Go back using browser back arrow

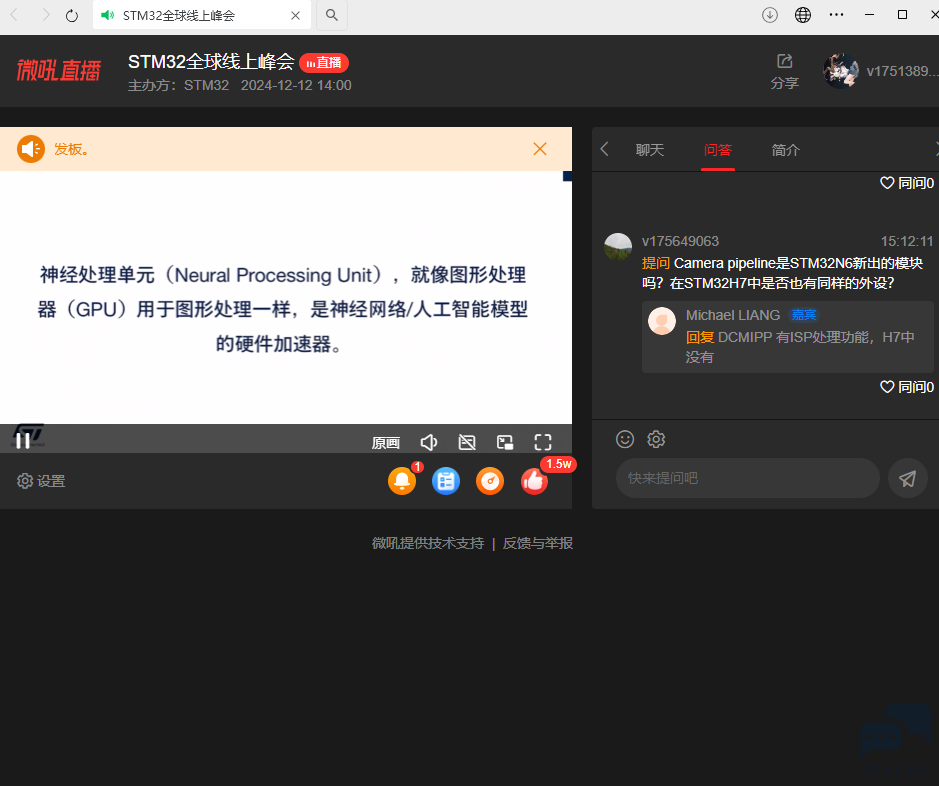pos(14,15)
